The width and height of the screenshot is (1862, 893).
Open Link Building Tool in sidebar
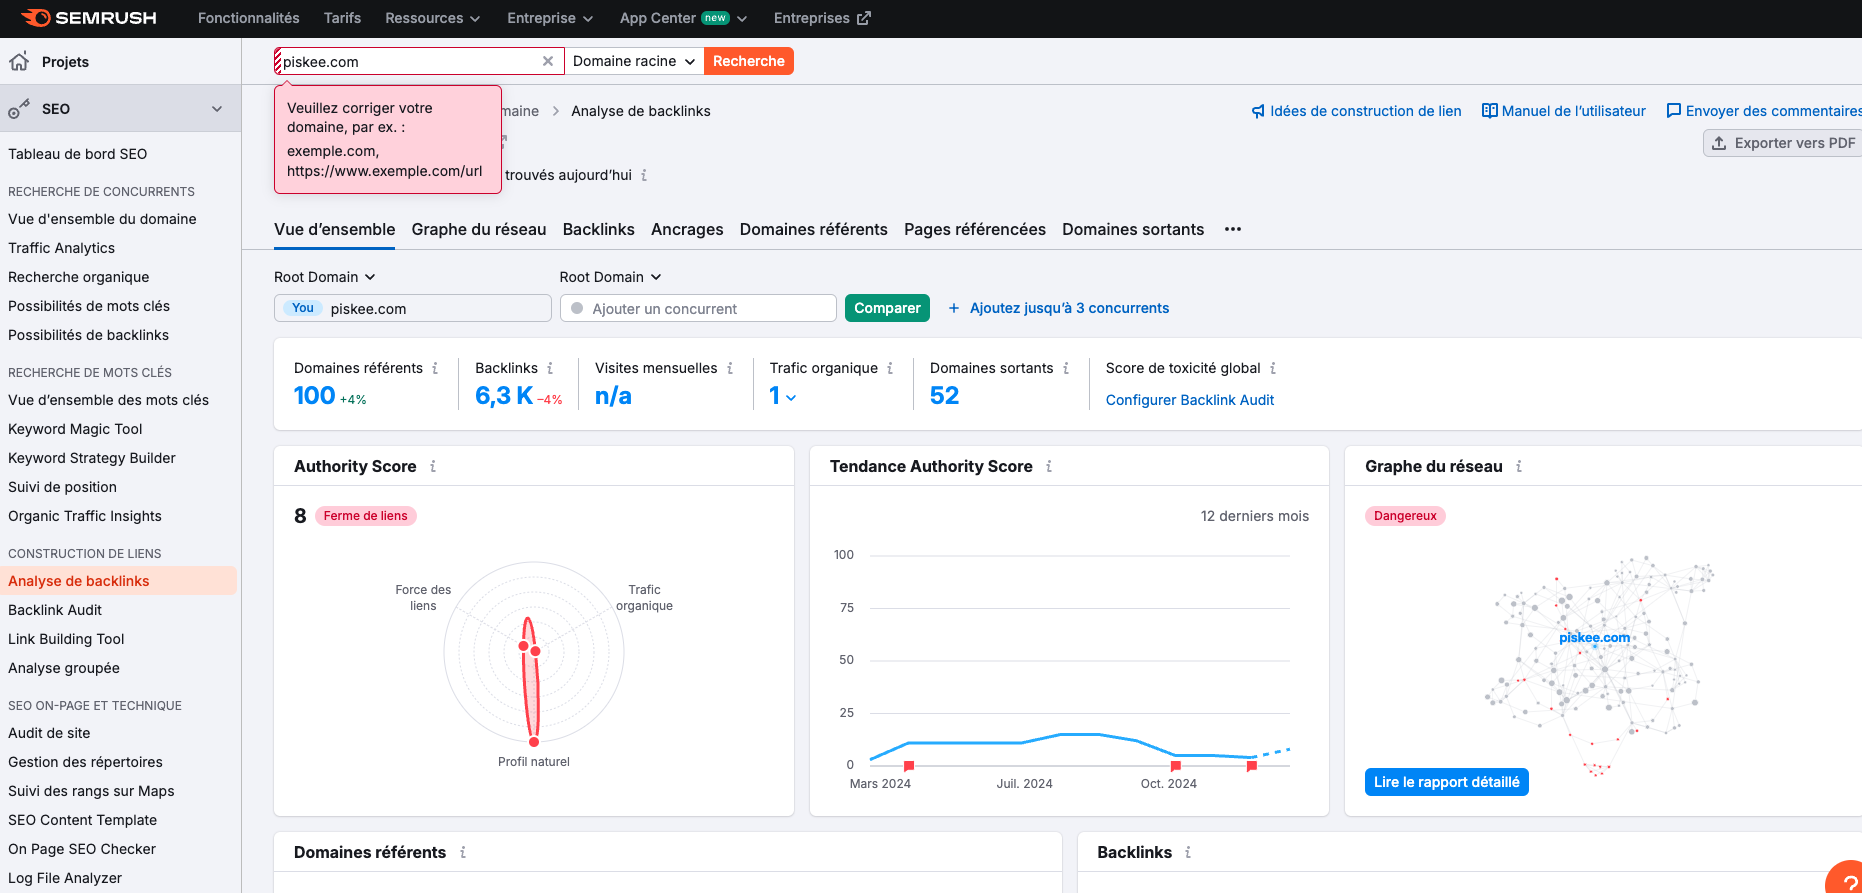coord(66,639)
